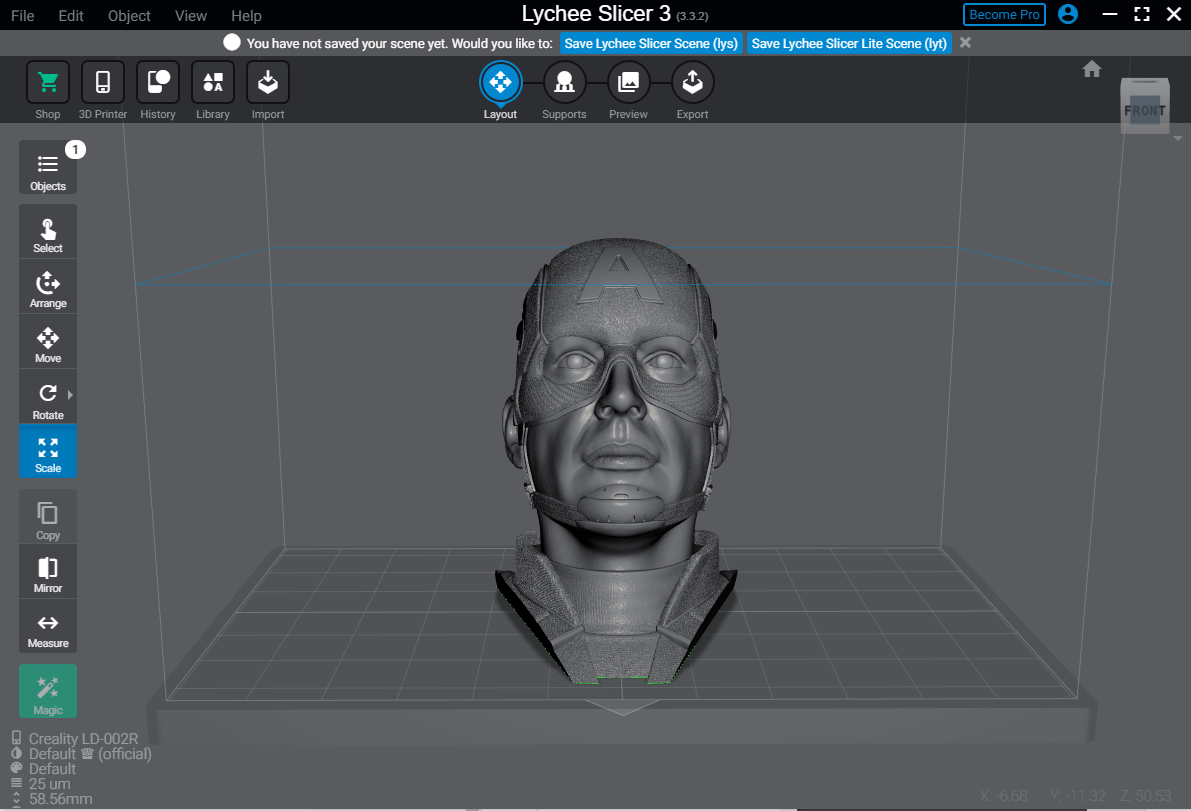Image resolution: width=1191 pixels, height=811 pixels.
Task: Launch the Magic tool
Action: click(x=48, y=691)
